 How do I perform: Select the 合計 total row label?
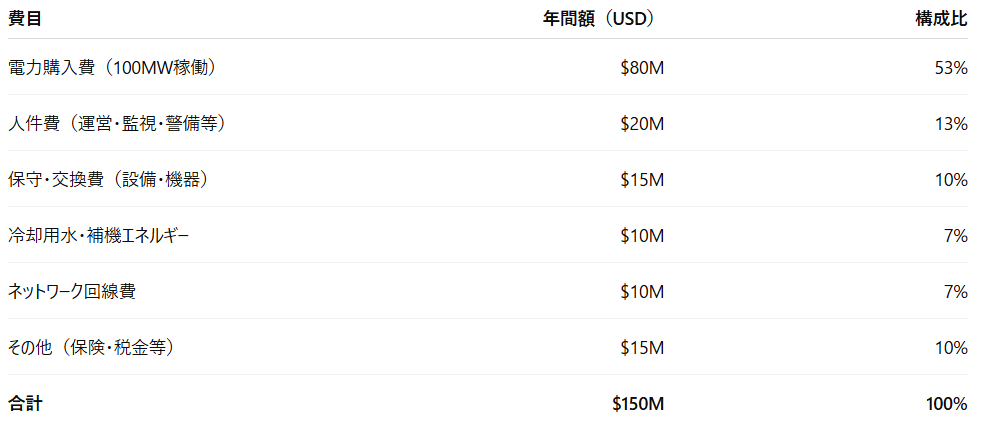pos(24,404)
